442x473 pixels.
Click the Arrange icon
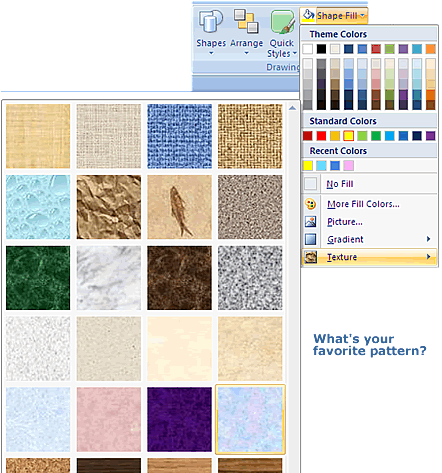click(246, 21)
